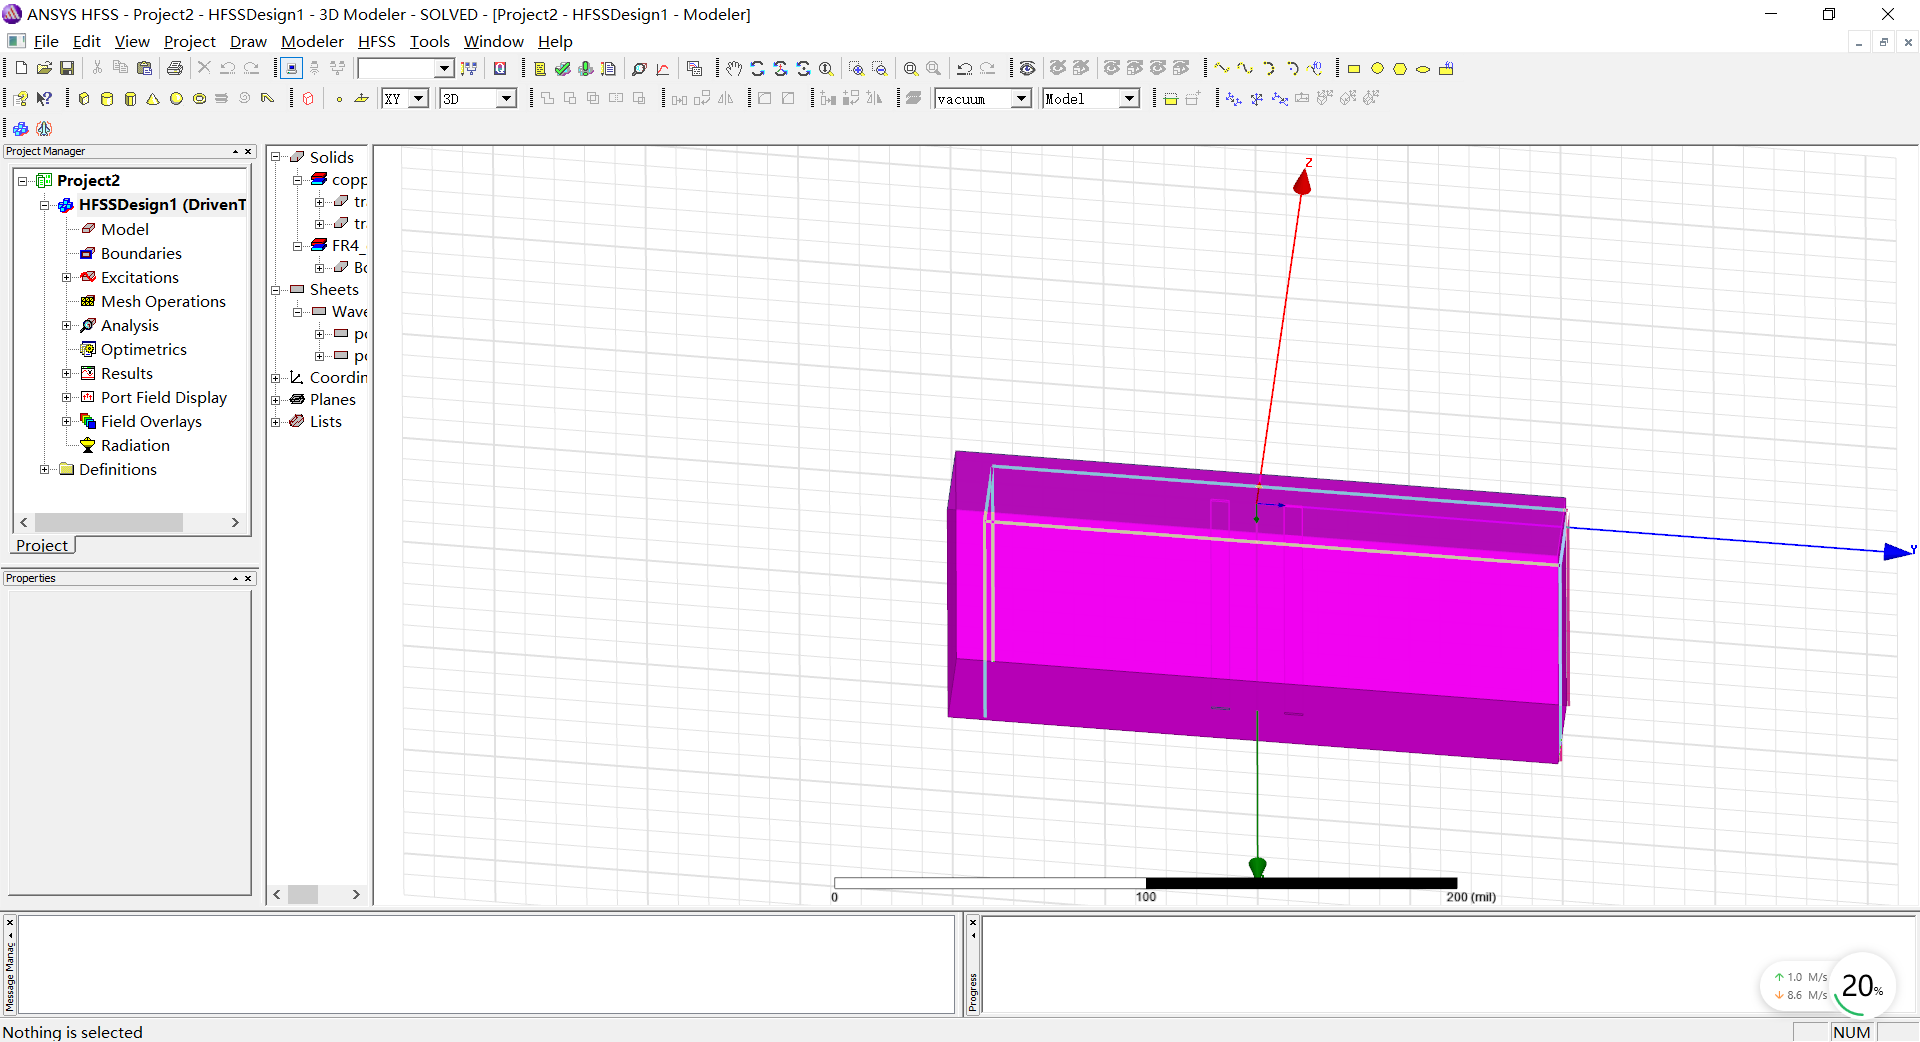Open the Tools menu
1920x1042 pixels.
[x=430, y=41]
